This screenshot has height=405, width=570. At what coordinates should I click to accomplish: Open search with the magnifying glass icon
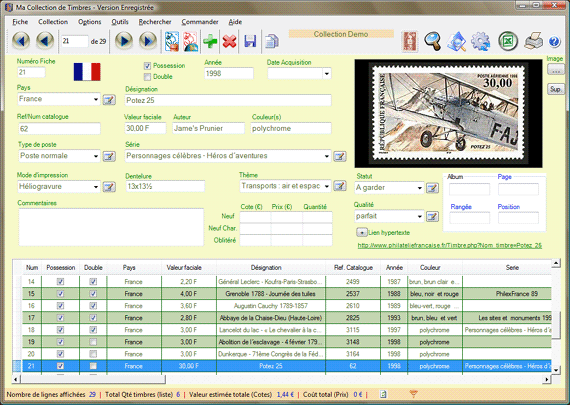click(x=433, y=41)
